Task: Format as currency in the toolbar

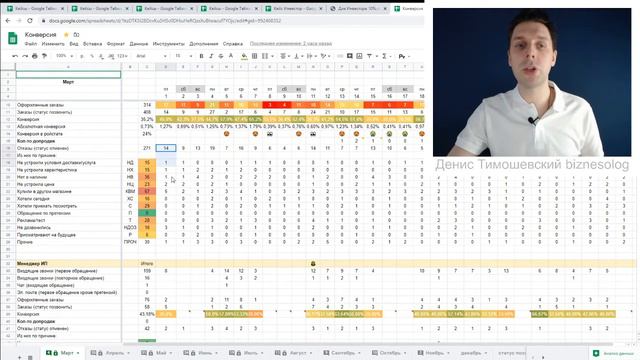Action: point(82,56)
